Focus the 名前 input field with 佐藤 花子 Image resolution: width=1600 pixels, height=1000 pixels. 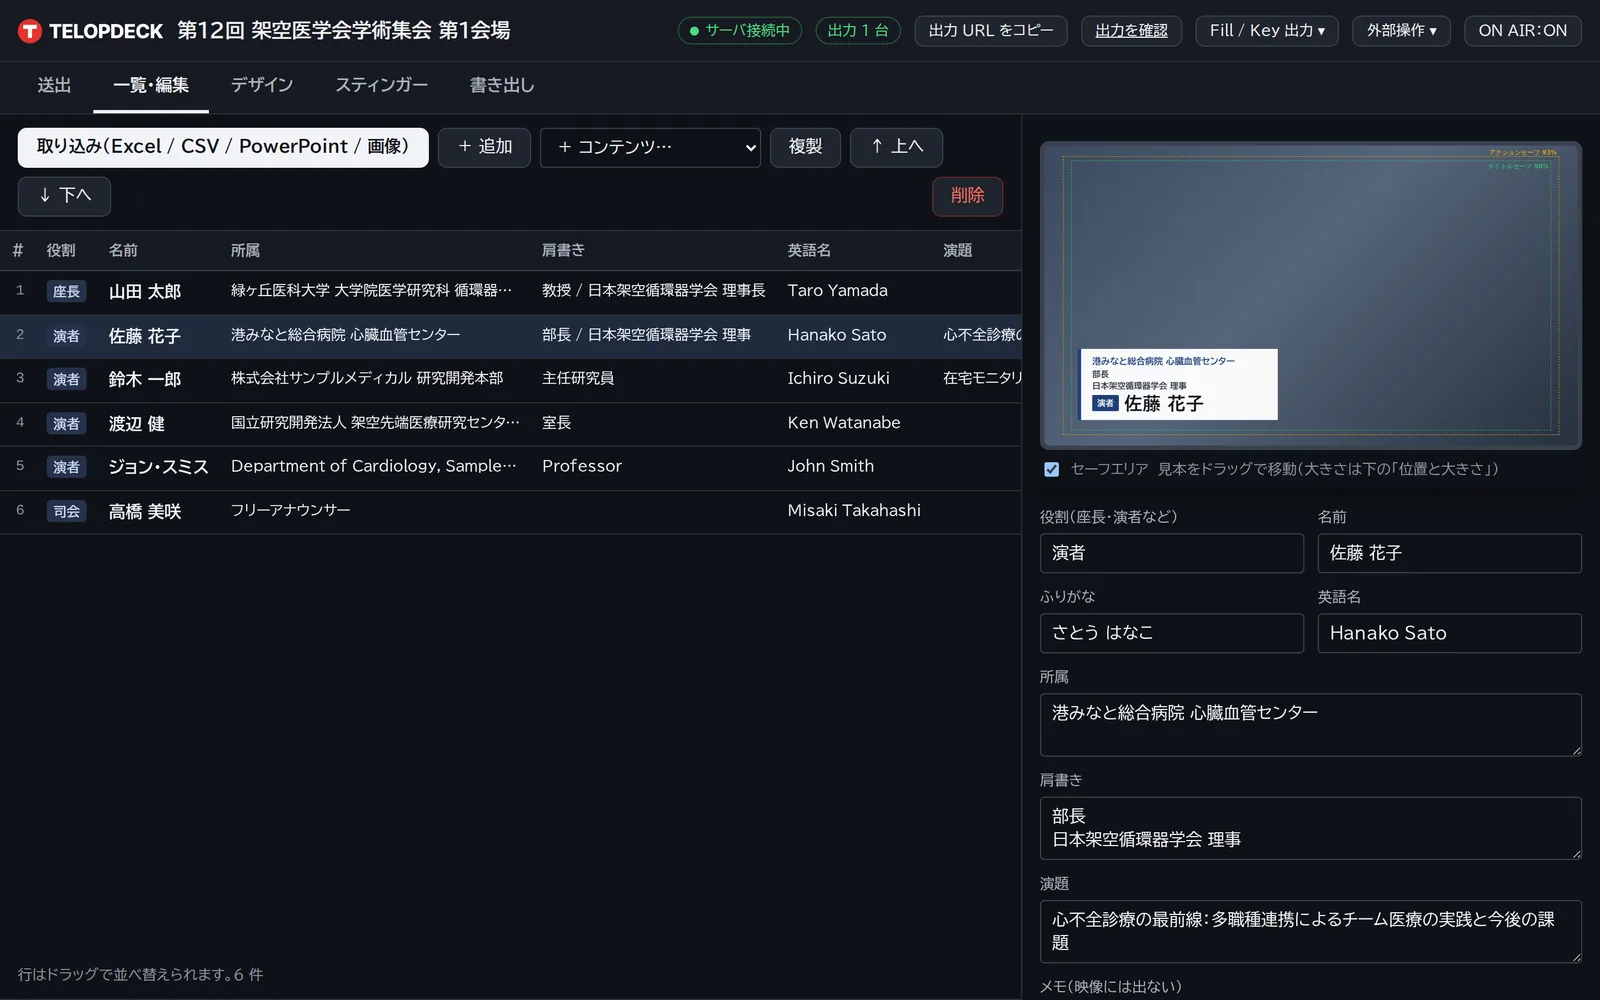1449,553
